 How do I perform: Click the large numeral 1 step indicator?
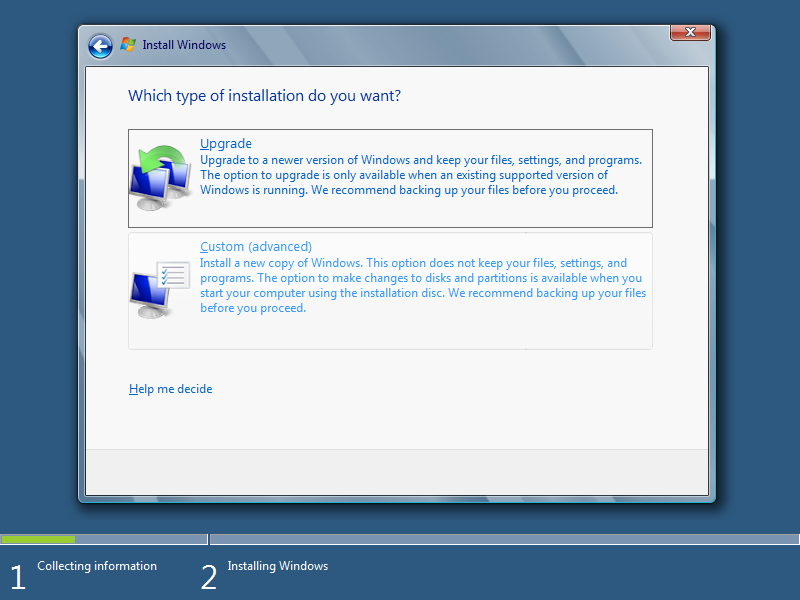pyautogui.click(x=17, y=577)
